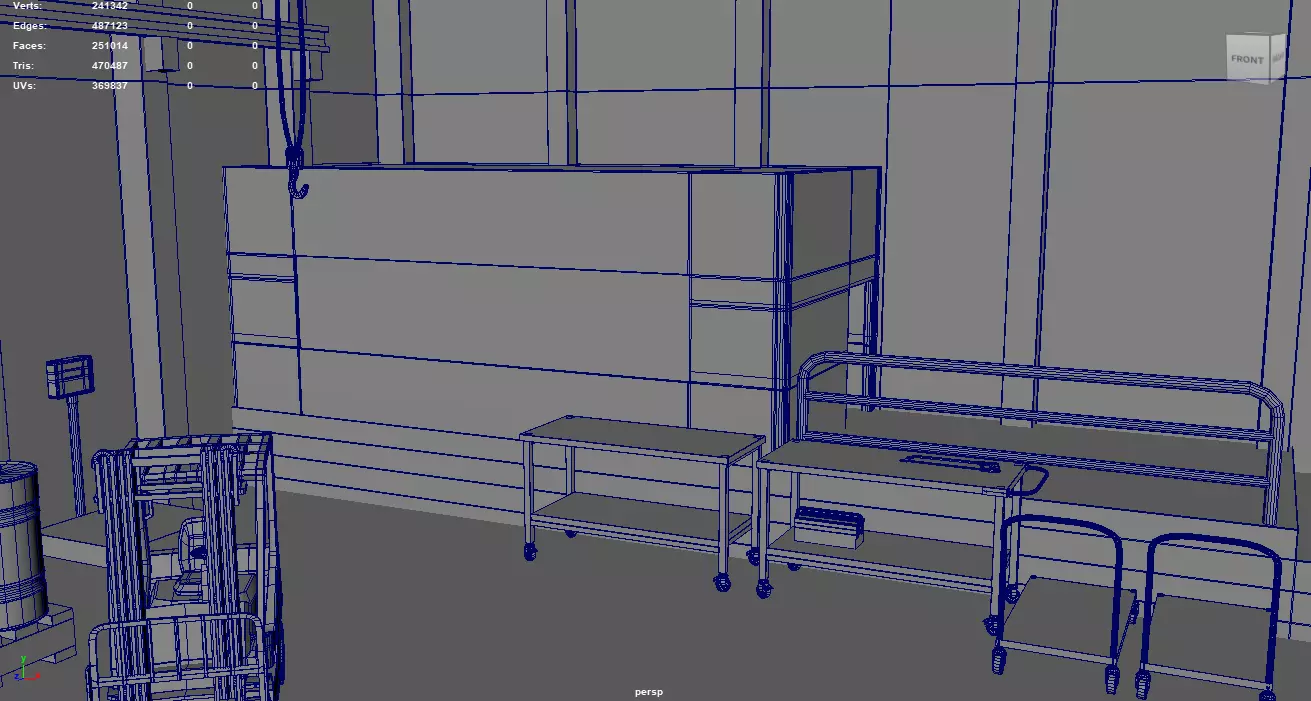Click the Edges label in the heads-up display
This screenshot has height=701, width=1311.
(x=29, y=26)
